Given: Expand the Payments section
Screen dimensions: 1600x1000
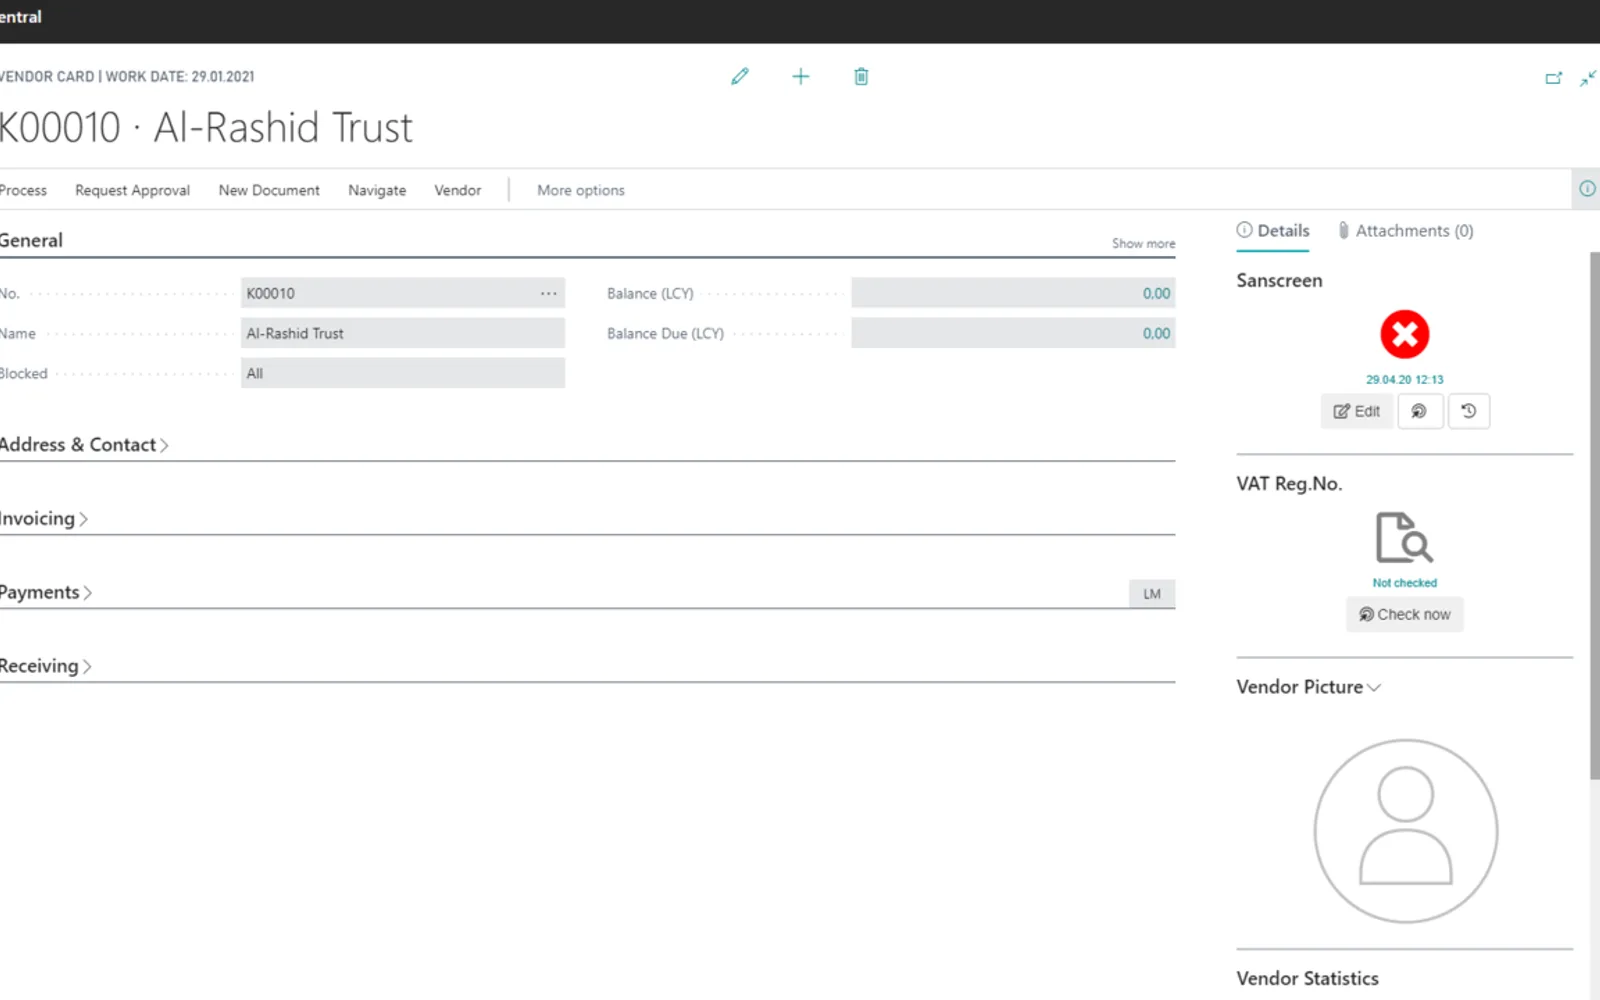Looking at the screenshot, I should (46, 592).
